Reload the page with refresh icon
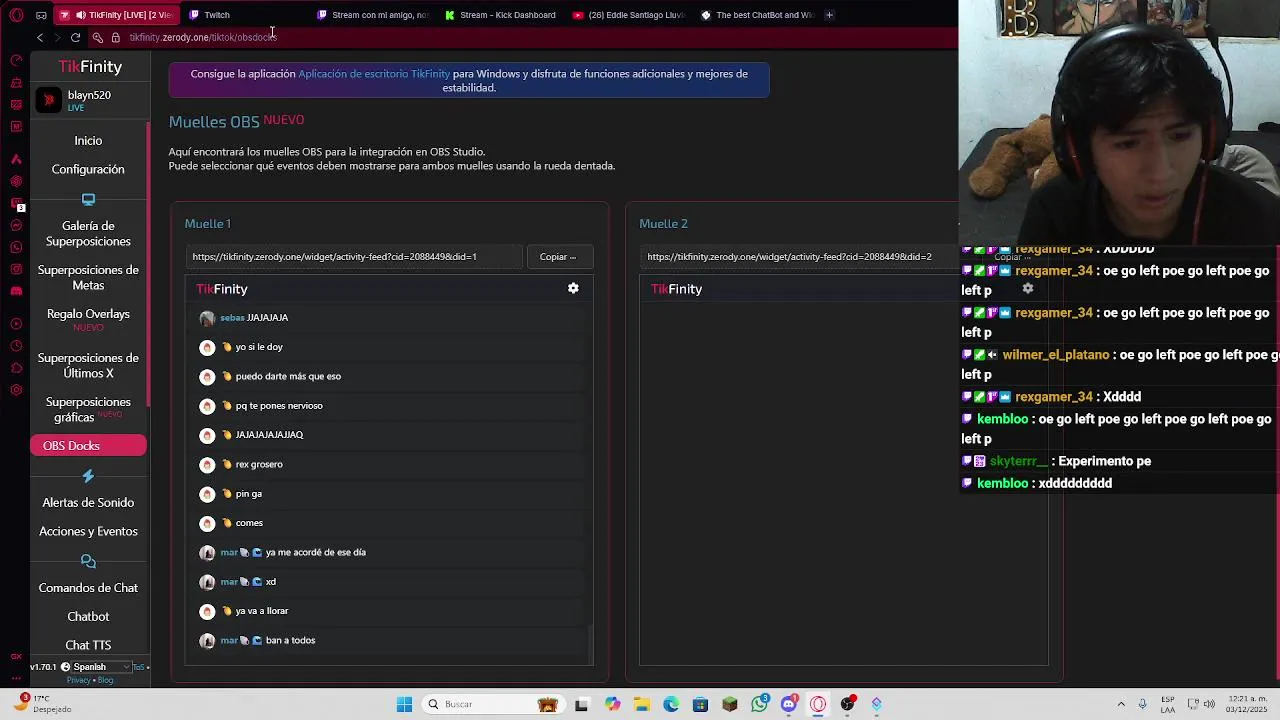Image resolution: width=1280 pixels, height=720 pixels. pos(75,37)
